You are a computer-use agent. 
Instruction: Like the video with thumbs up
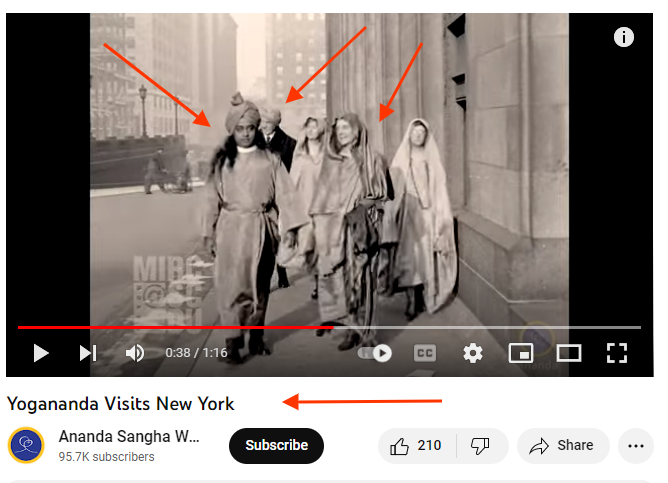point(417,446)
